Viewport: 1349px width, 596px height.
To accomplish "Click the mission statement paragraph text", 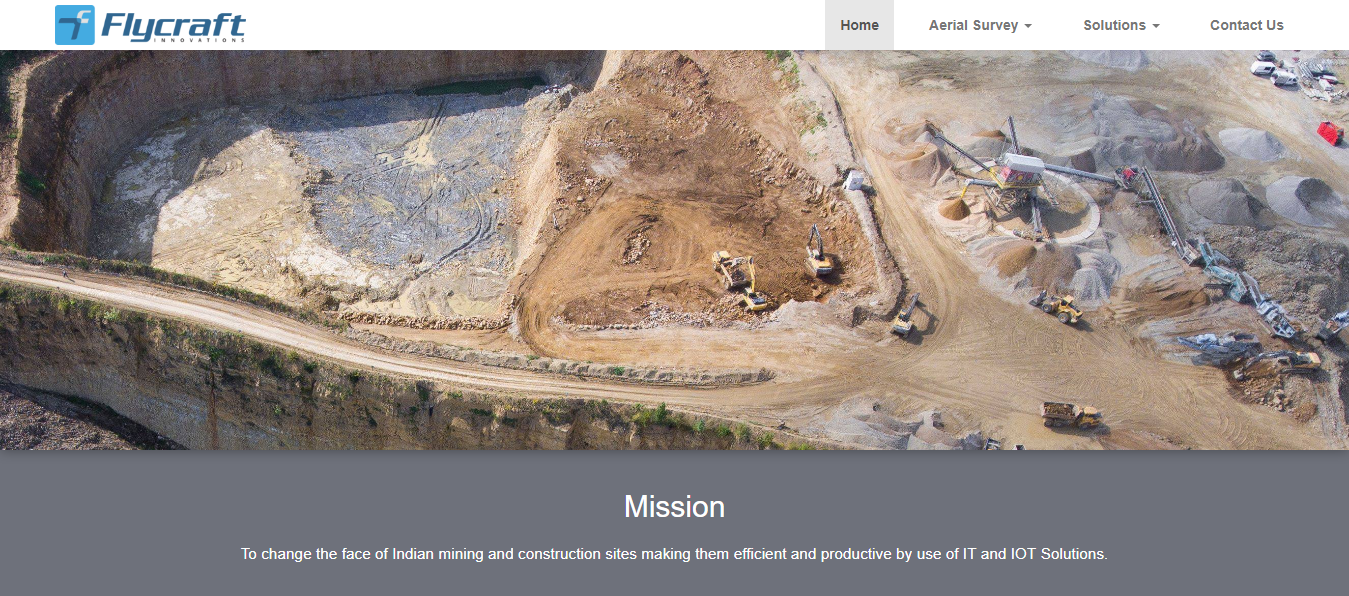I will tap(674, 553).
